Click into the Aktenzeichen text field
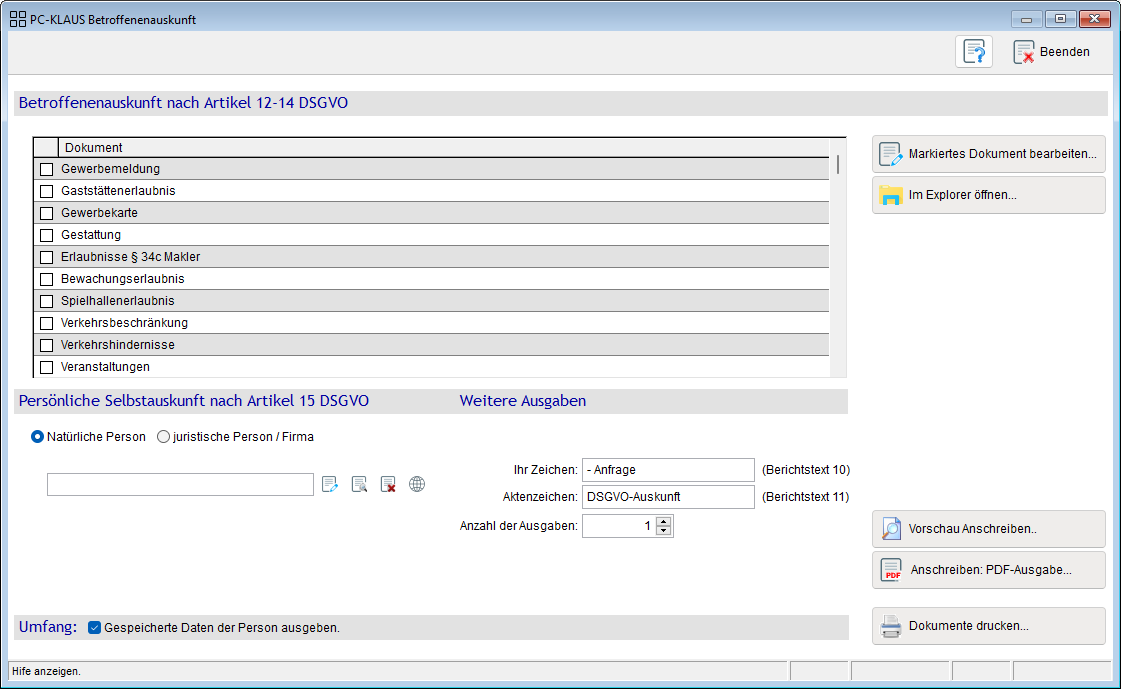The height and width of the screenshot is (689, 1121). 667,497
